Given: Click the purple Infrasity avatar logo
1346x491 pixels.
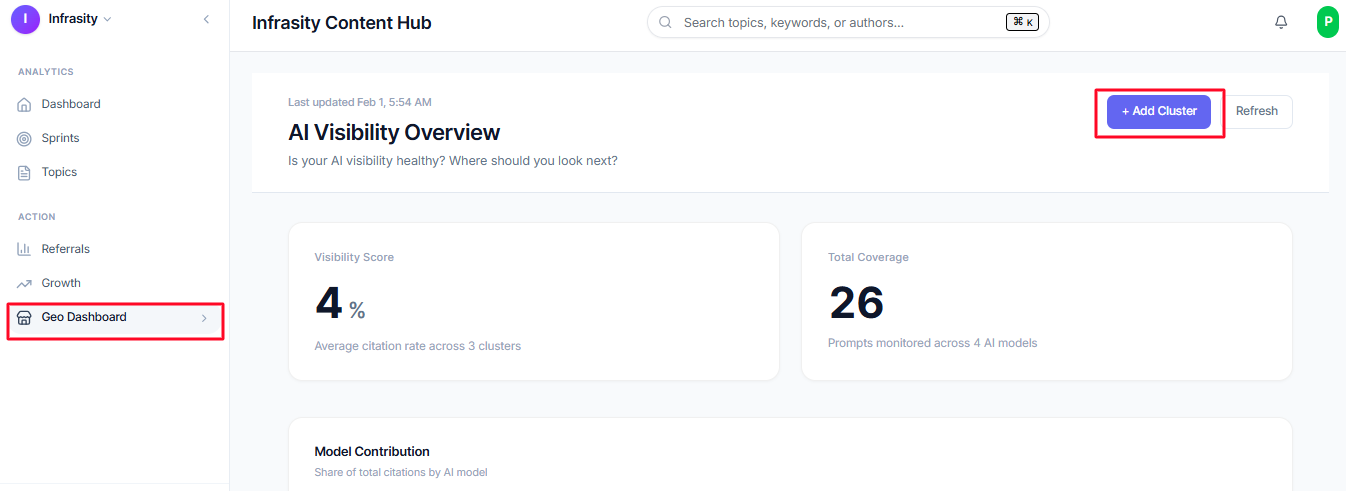Looking at the screenshot, I should click(25, 19).
